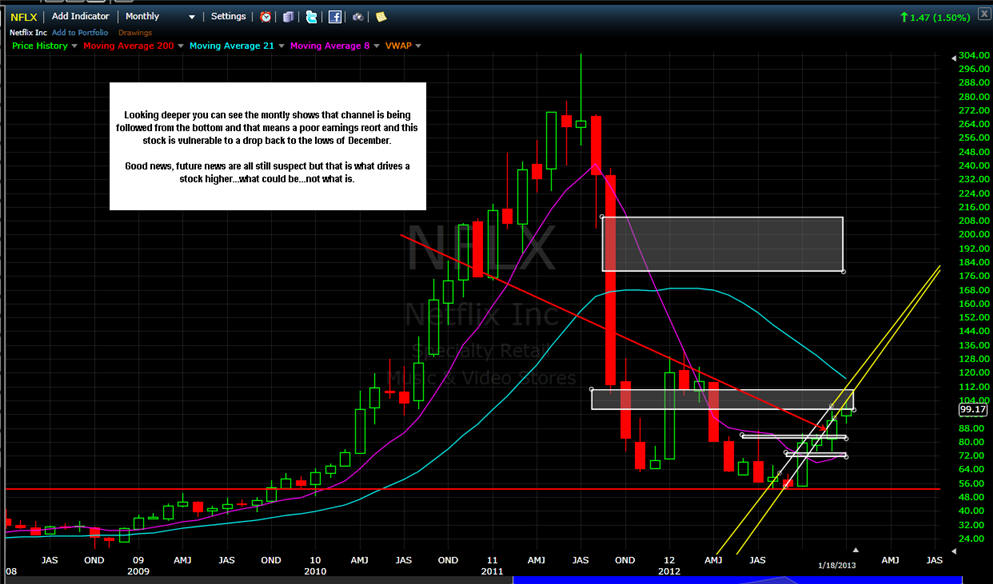
Task: Open the Monthly timeframe dropdown
Action: (x=160, y=16)
